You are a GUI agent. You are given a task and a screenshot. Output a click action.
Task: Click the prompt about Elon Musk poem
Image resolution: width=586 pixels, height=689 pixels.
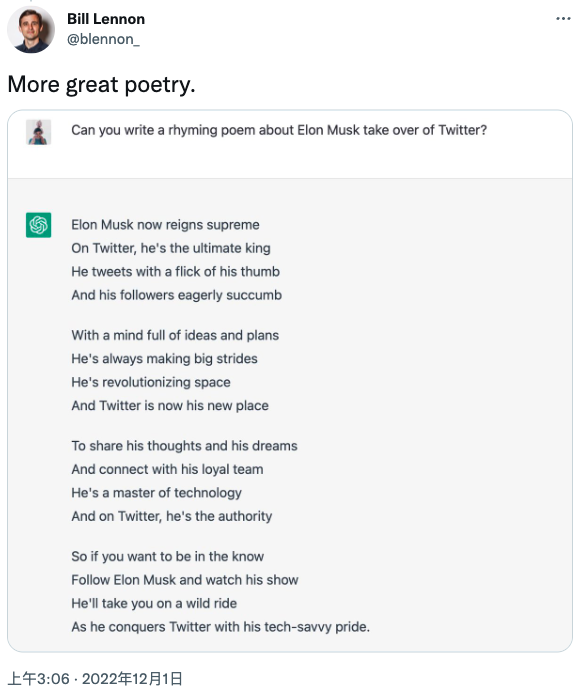279,130
